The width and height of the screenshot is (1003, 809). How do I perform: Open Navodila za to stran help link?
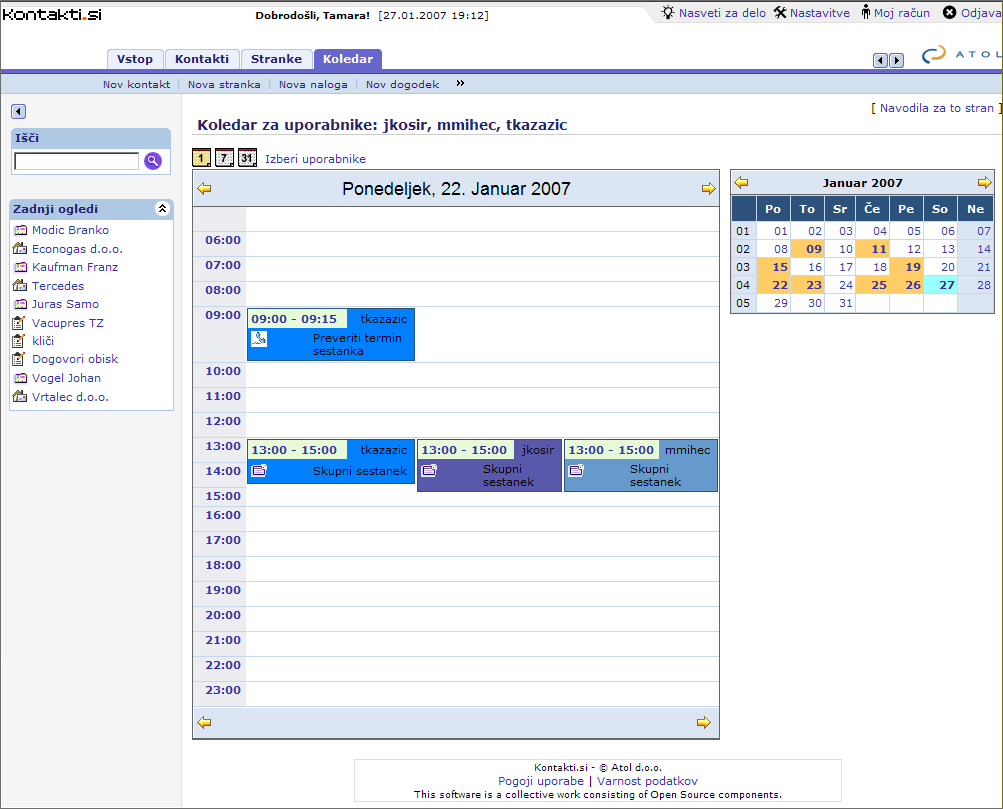pos(936,108)
